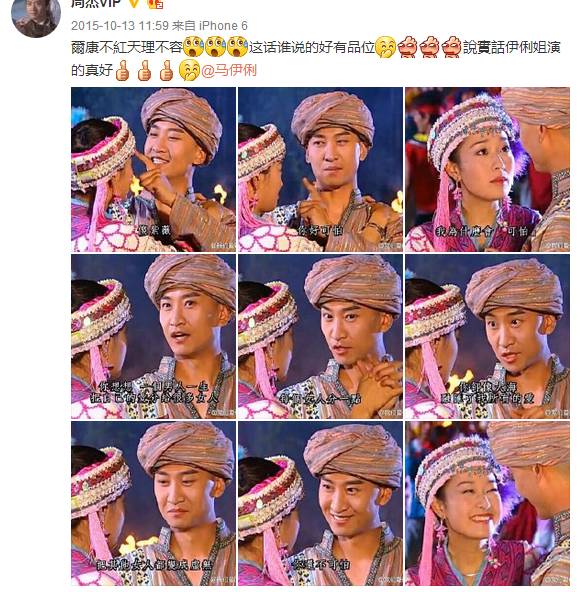Click the iPhone 6 source link

point(223,26)
